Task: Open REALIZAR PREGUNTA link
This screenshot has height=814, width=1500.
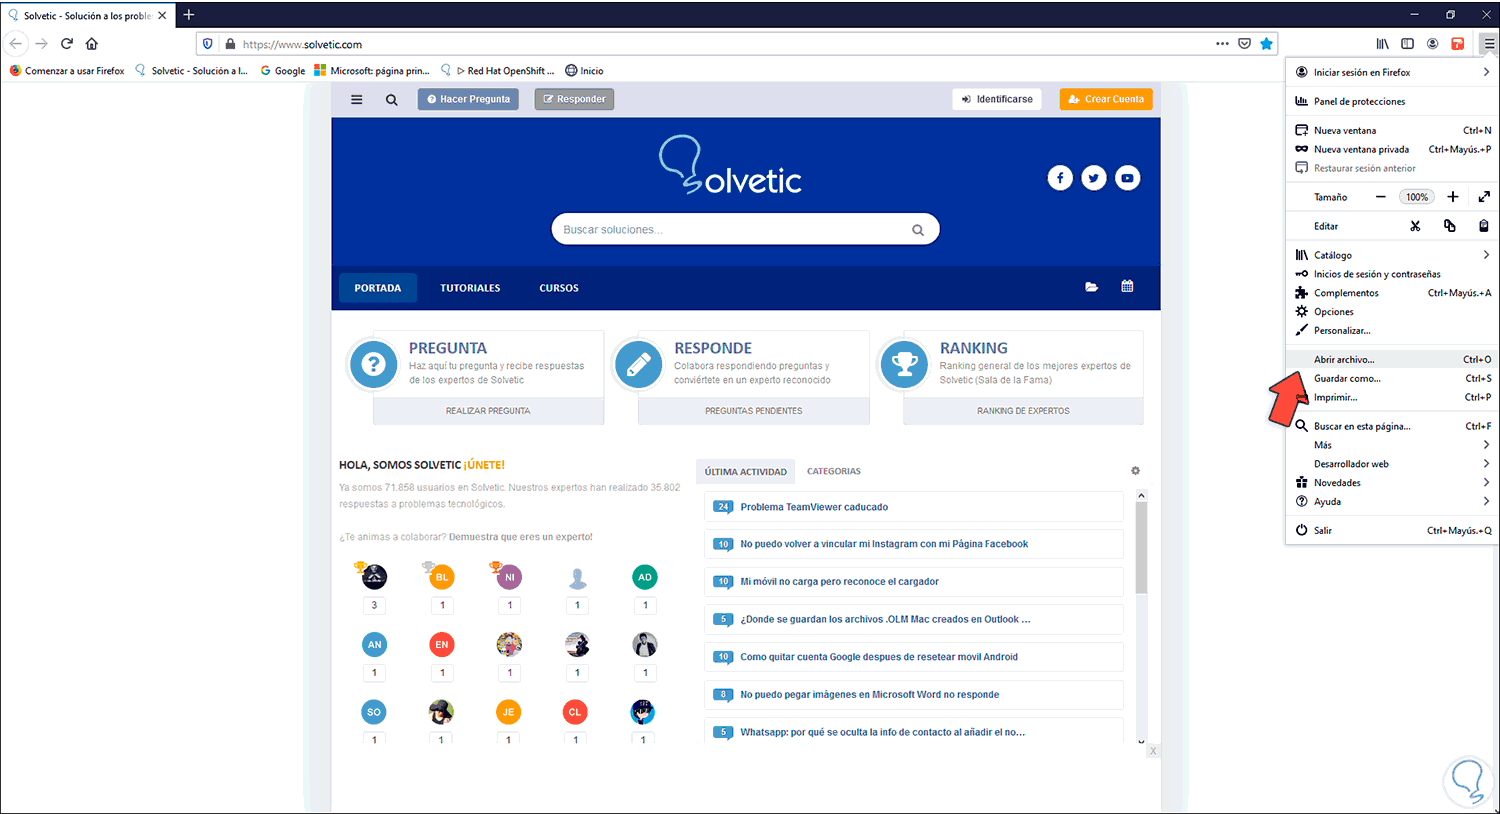Action: [488, 411]
